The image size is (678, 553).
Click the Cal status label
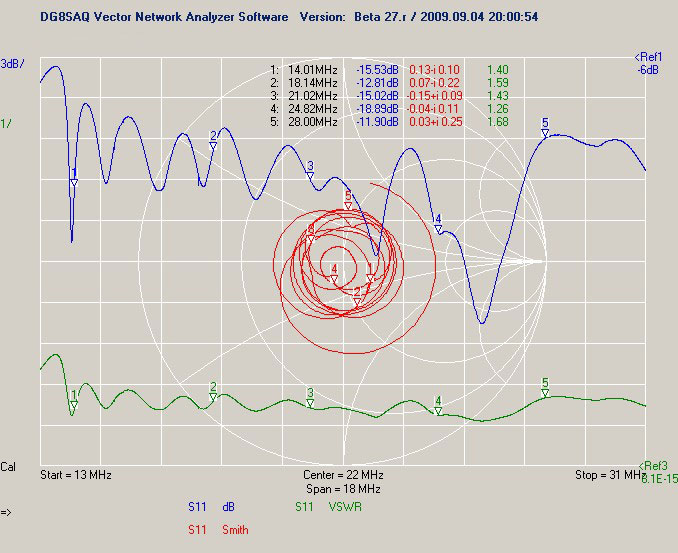tap(8, 467)
